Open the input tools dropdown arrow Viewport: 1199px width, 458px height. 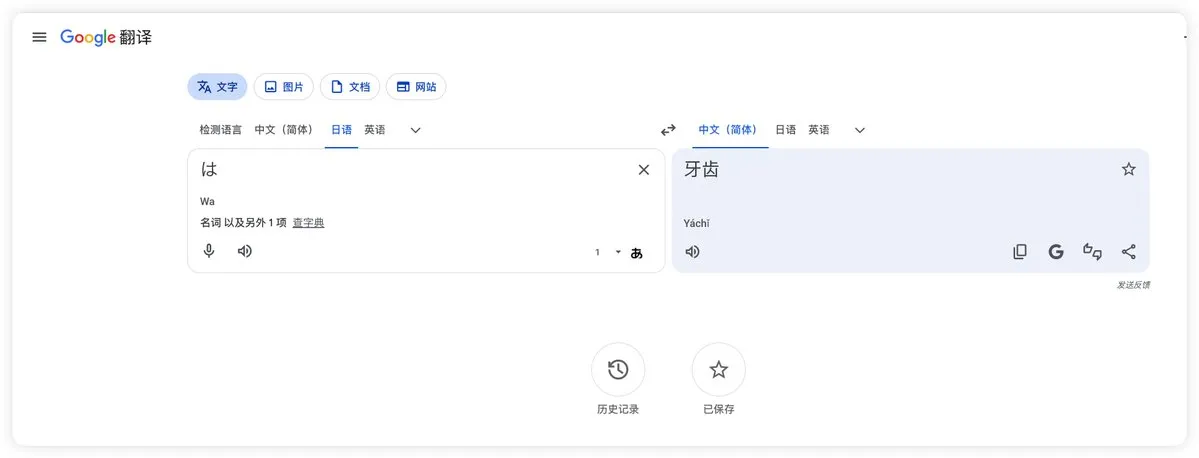(x=618, y=252)
